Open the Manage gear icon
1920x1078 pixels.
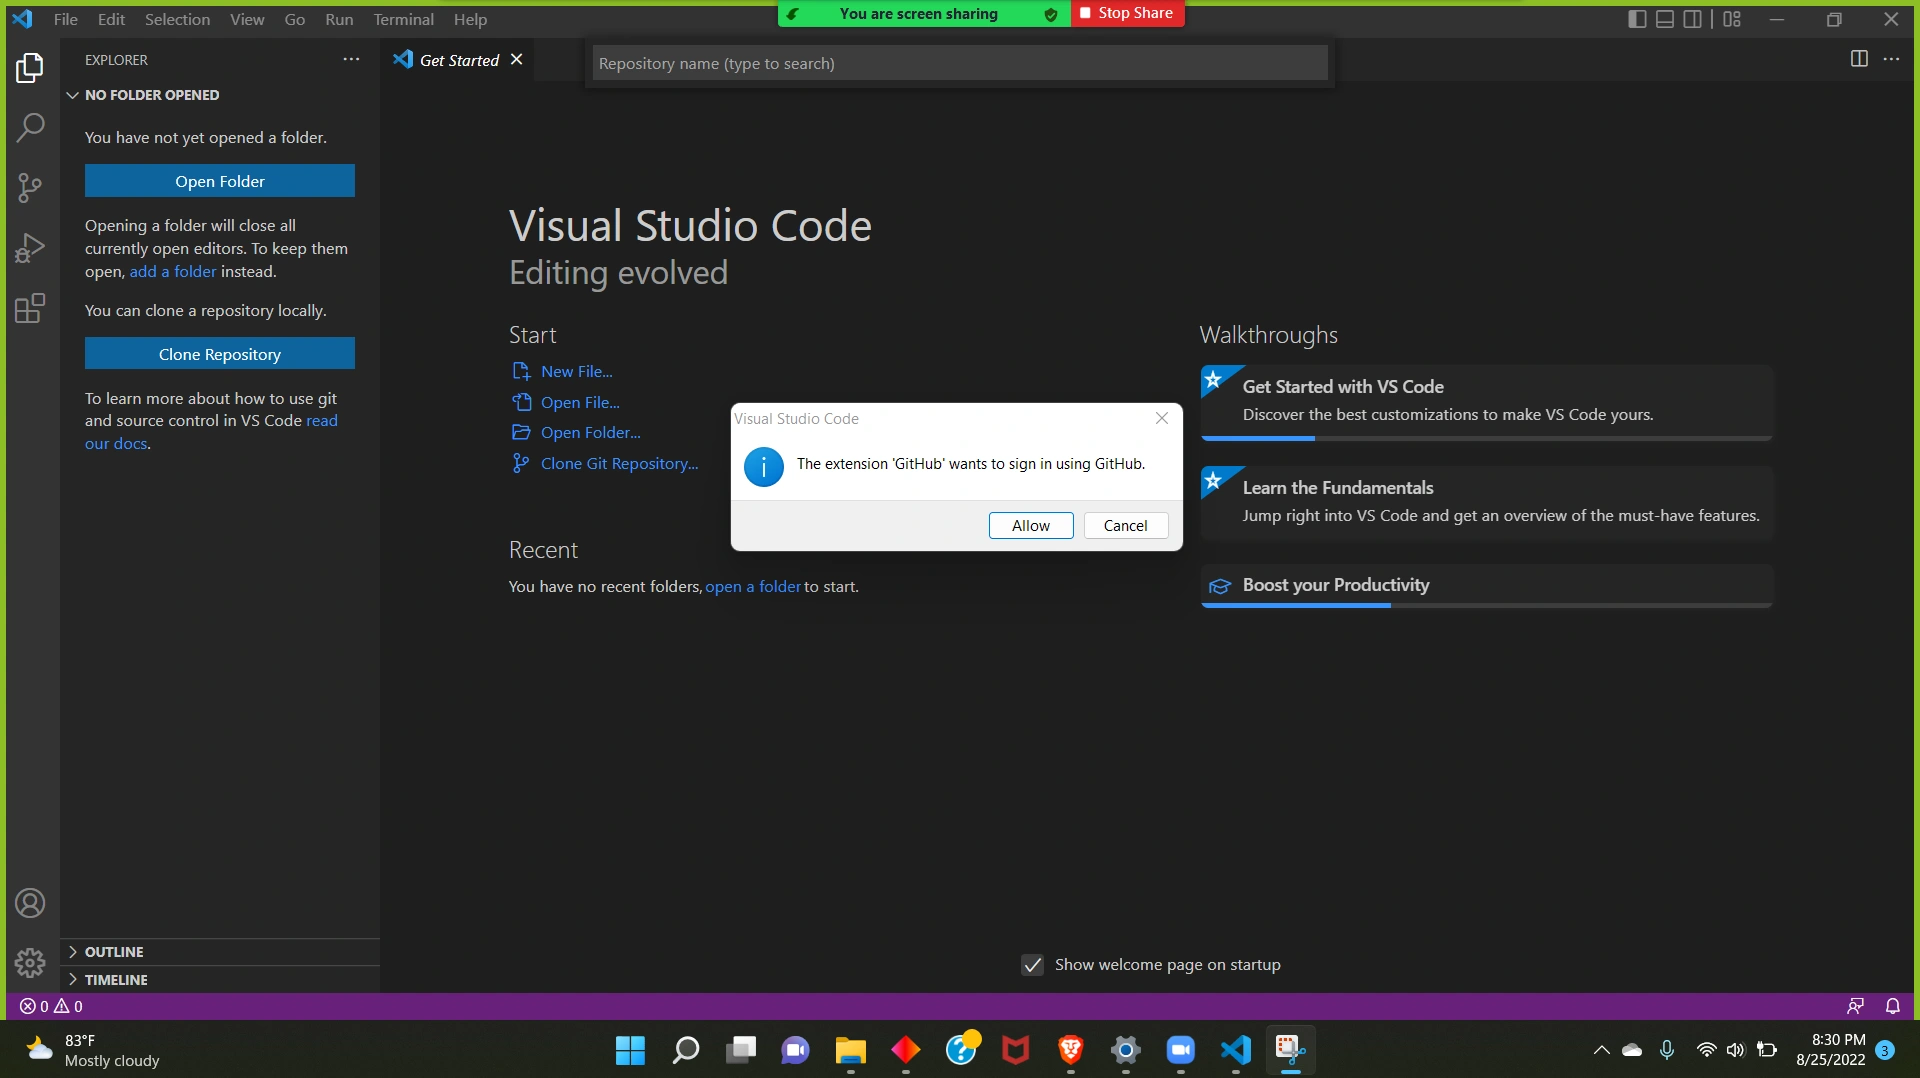(30, 963)
